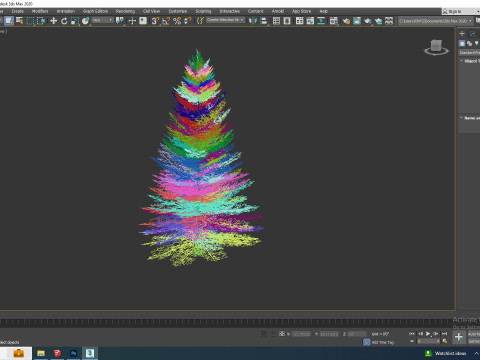This screenshot has height=360, width=480.
Task: Open the Rendering menu
Action: (125, 11)
